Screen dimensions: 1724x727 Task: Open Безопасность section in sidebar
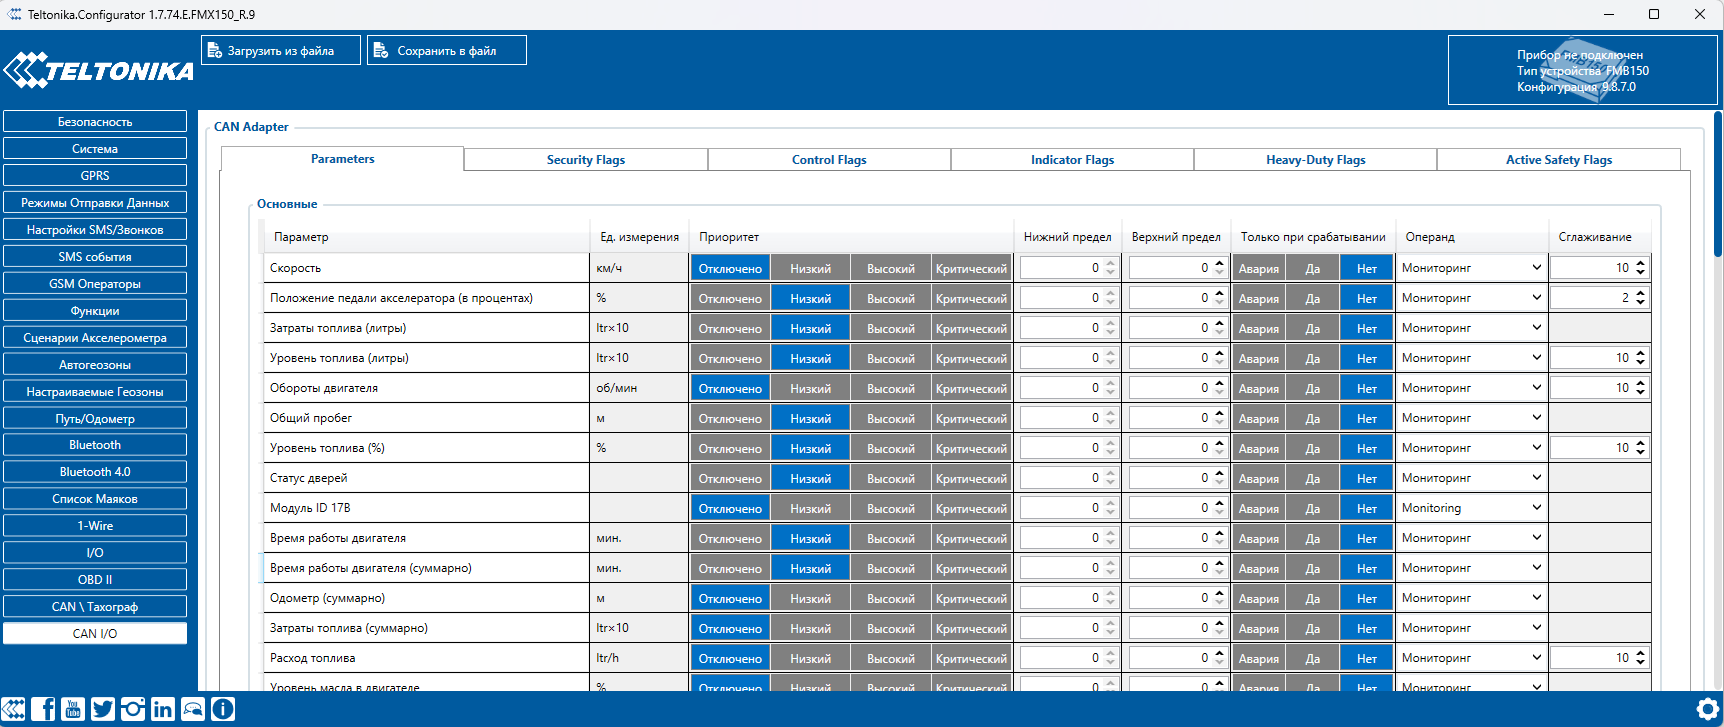95,122
